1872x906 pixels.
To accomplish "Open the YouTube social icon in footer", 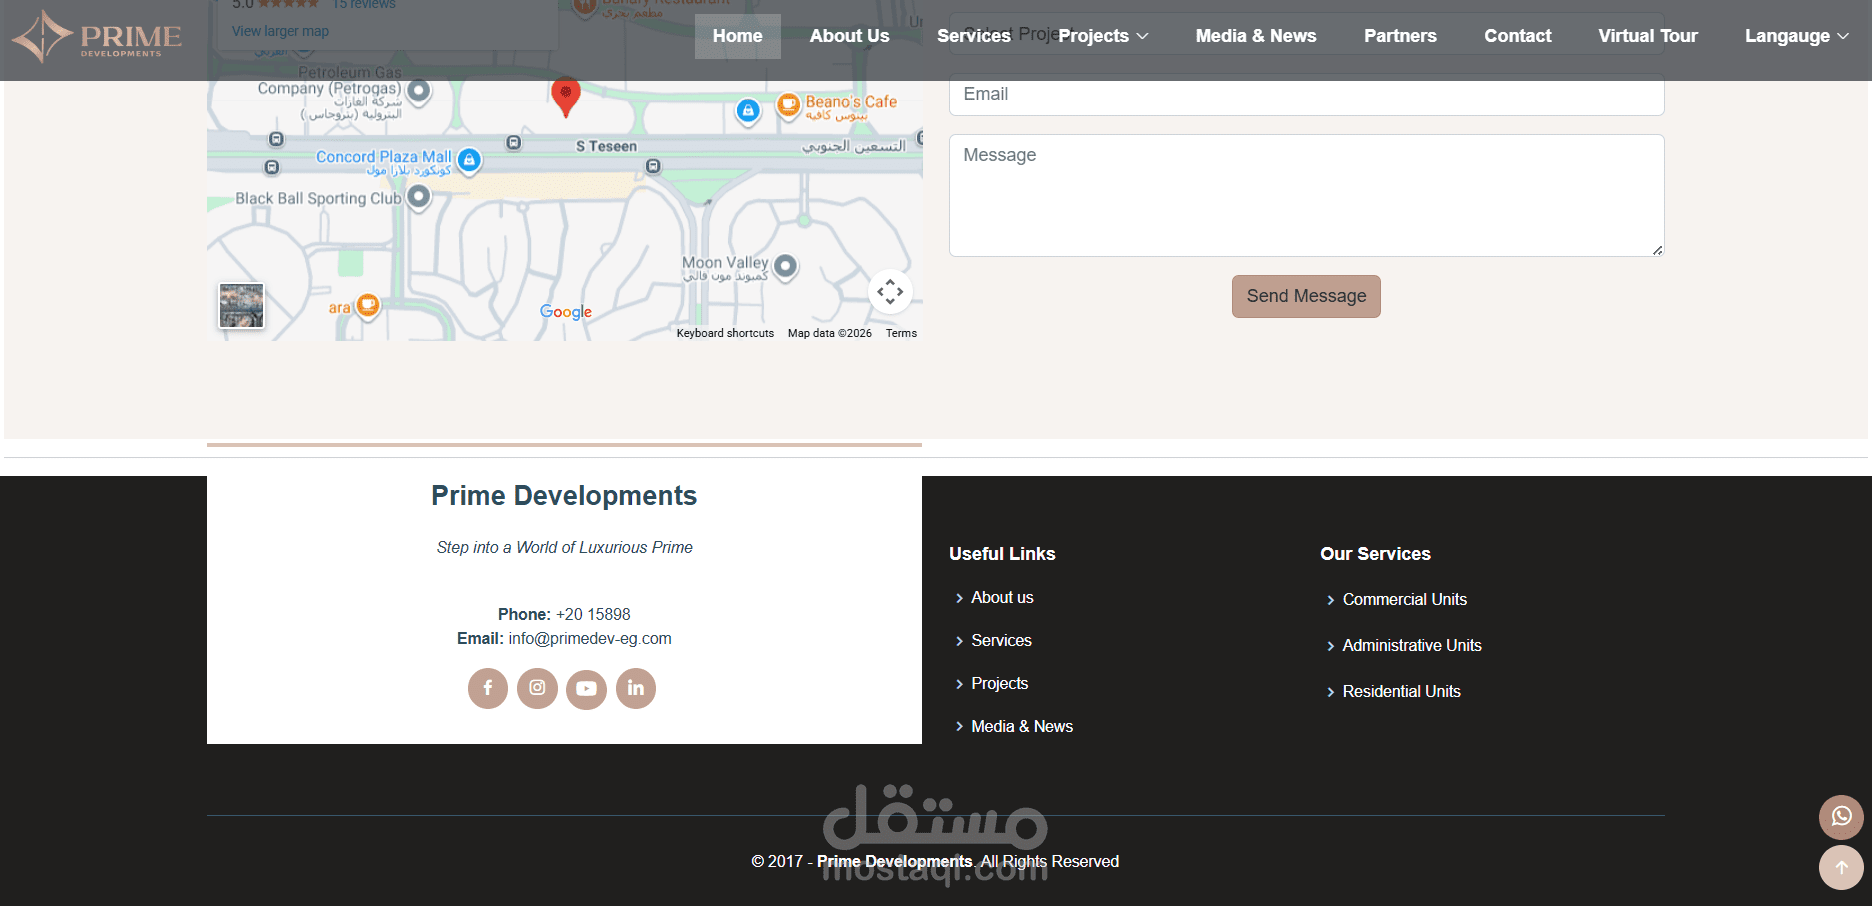I will [x=586, y=688].
